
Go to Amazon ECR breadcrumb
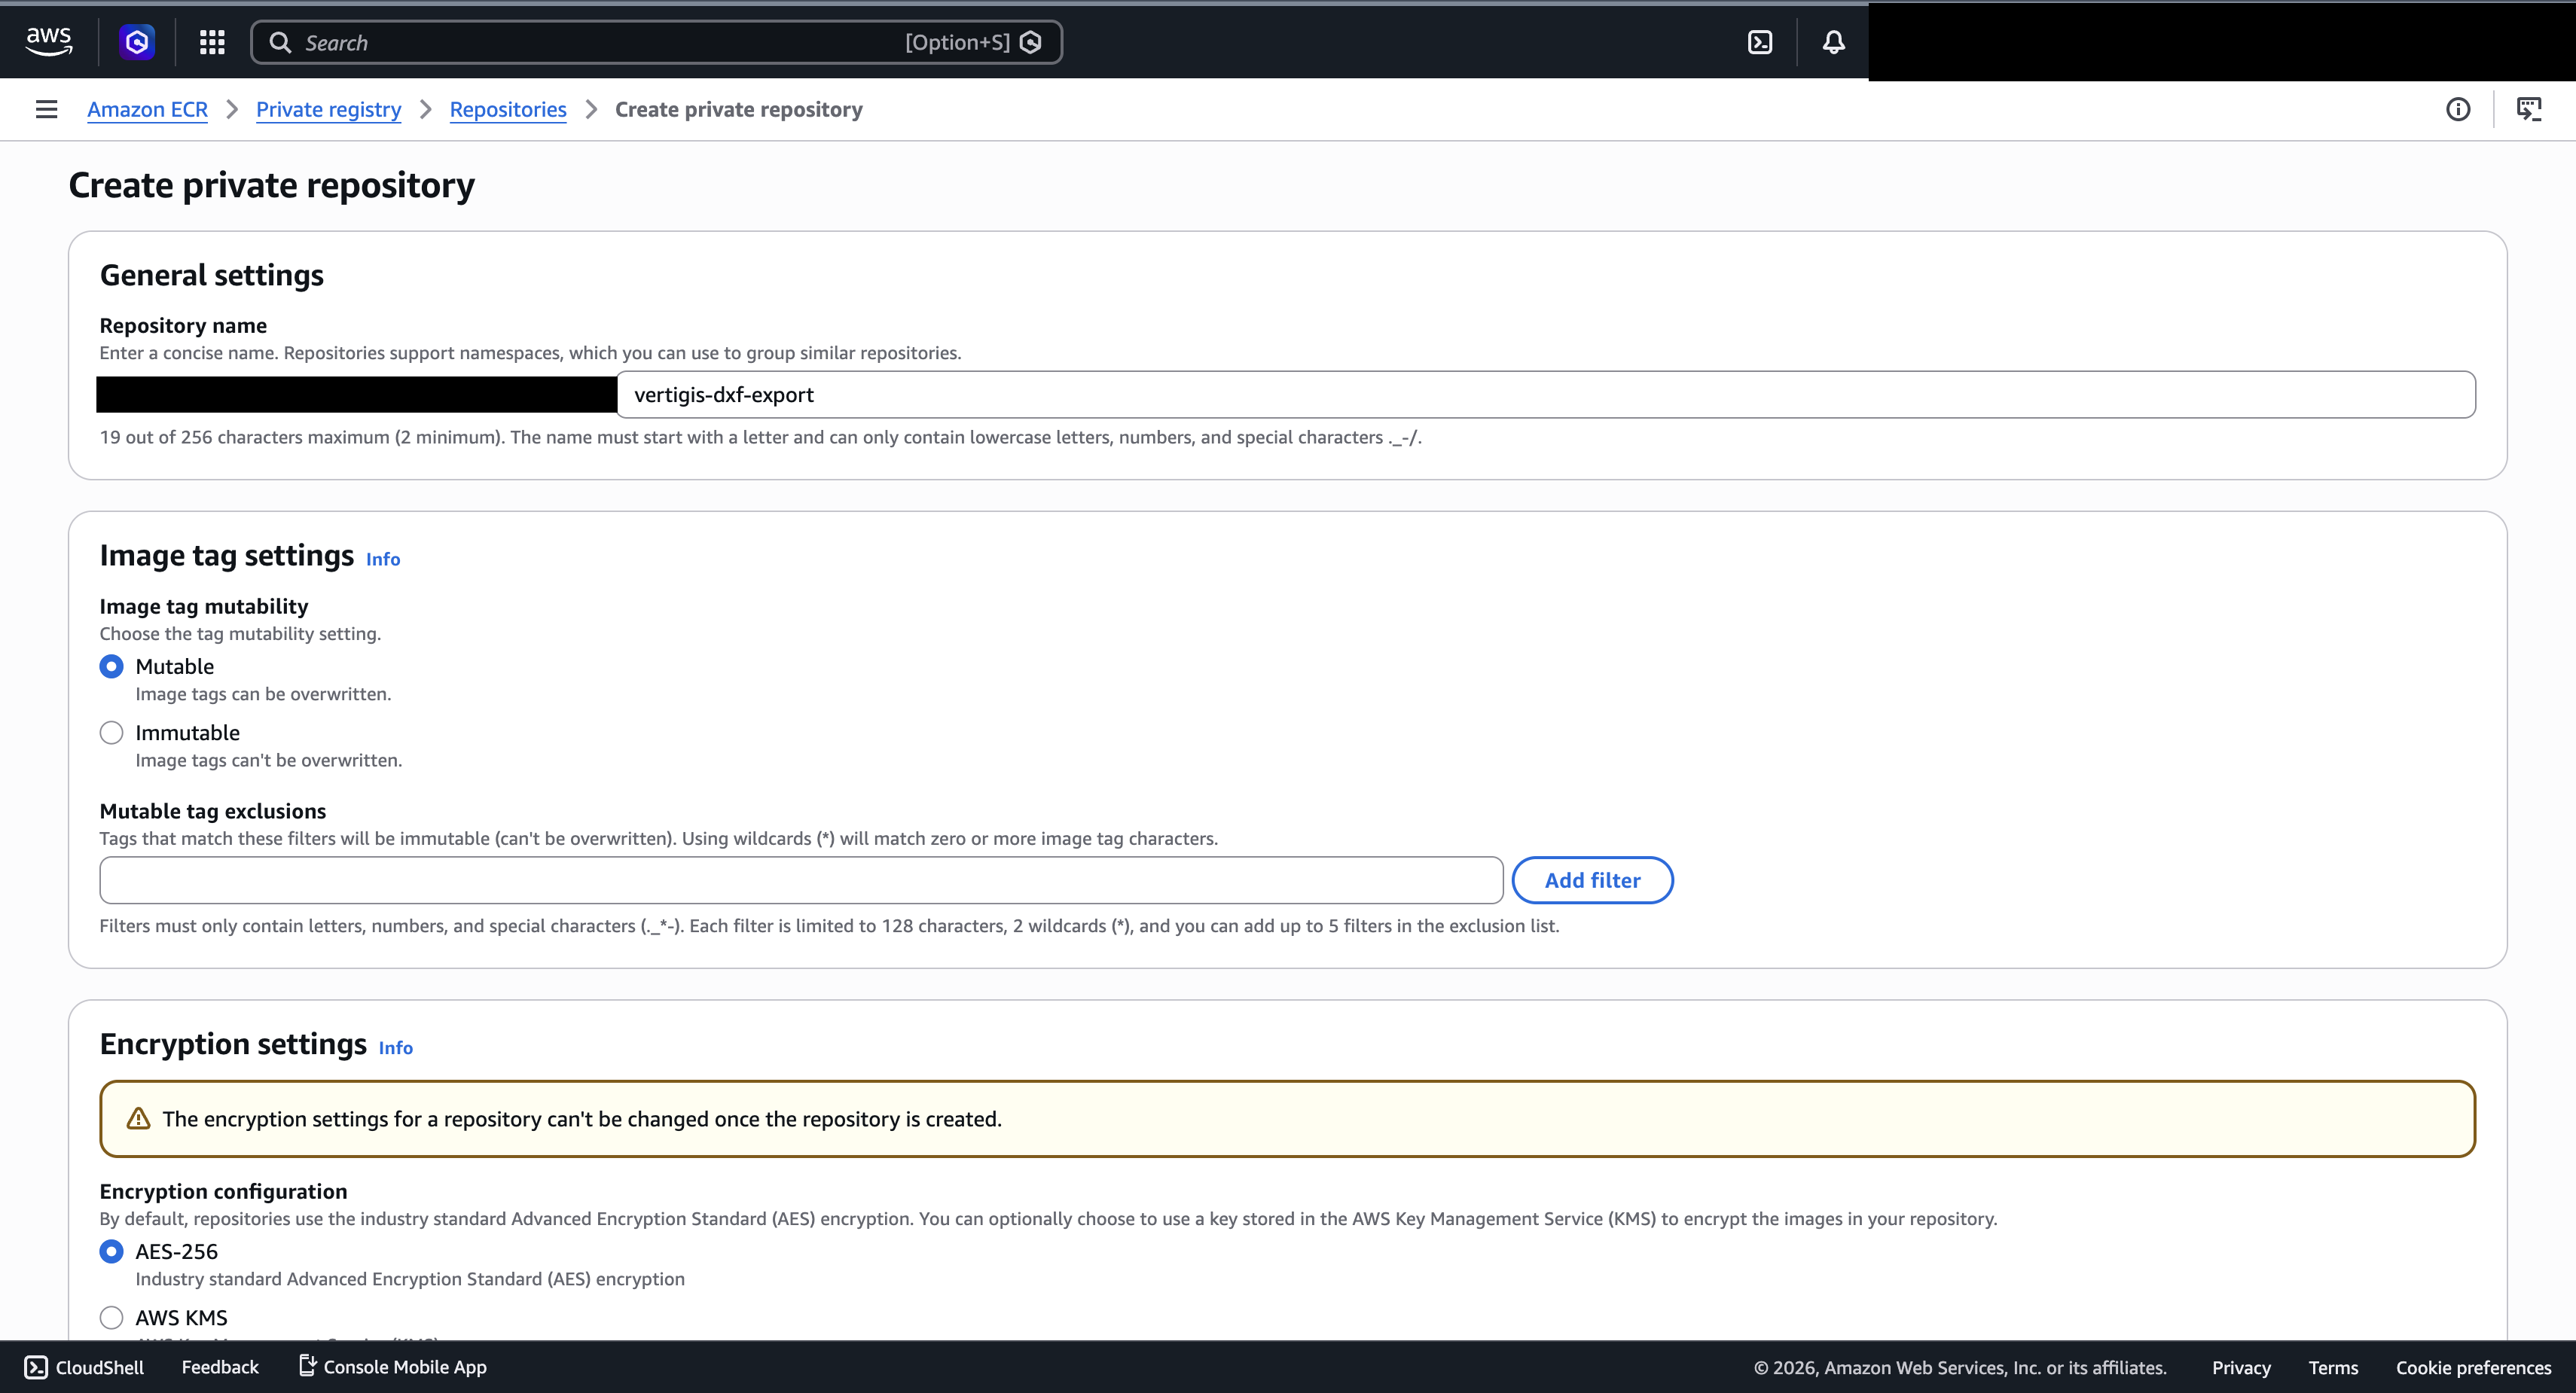147,109
